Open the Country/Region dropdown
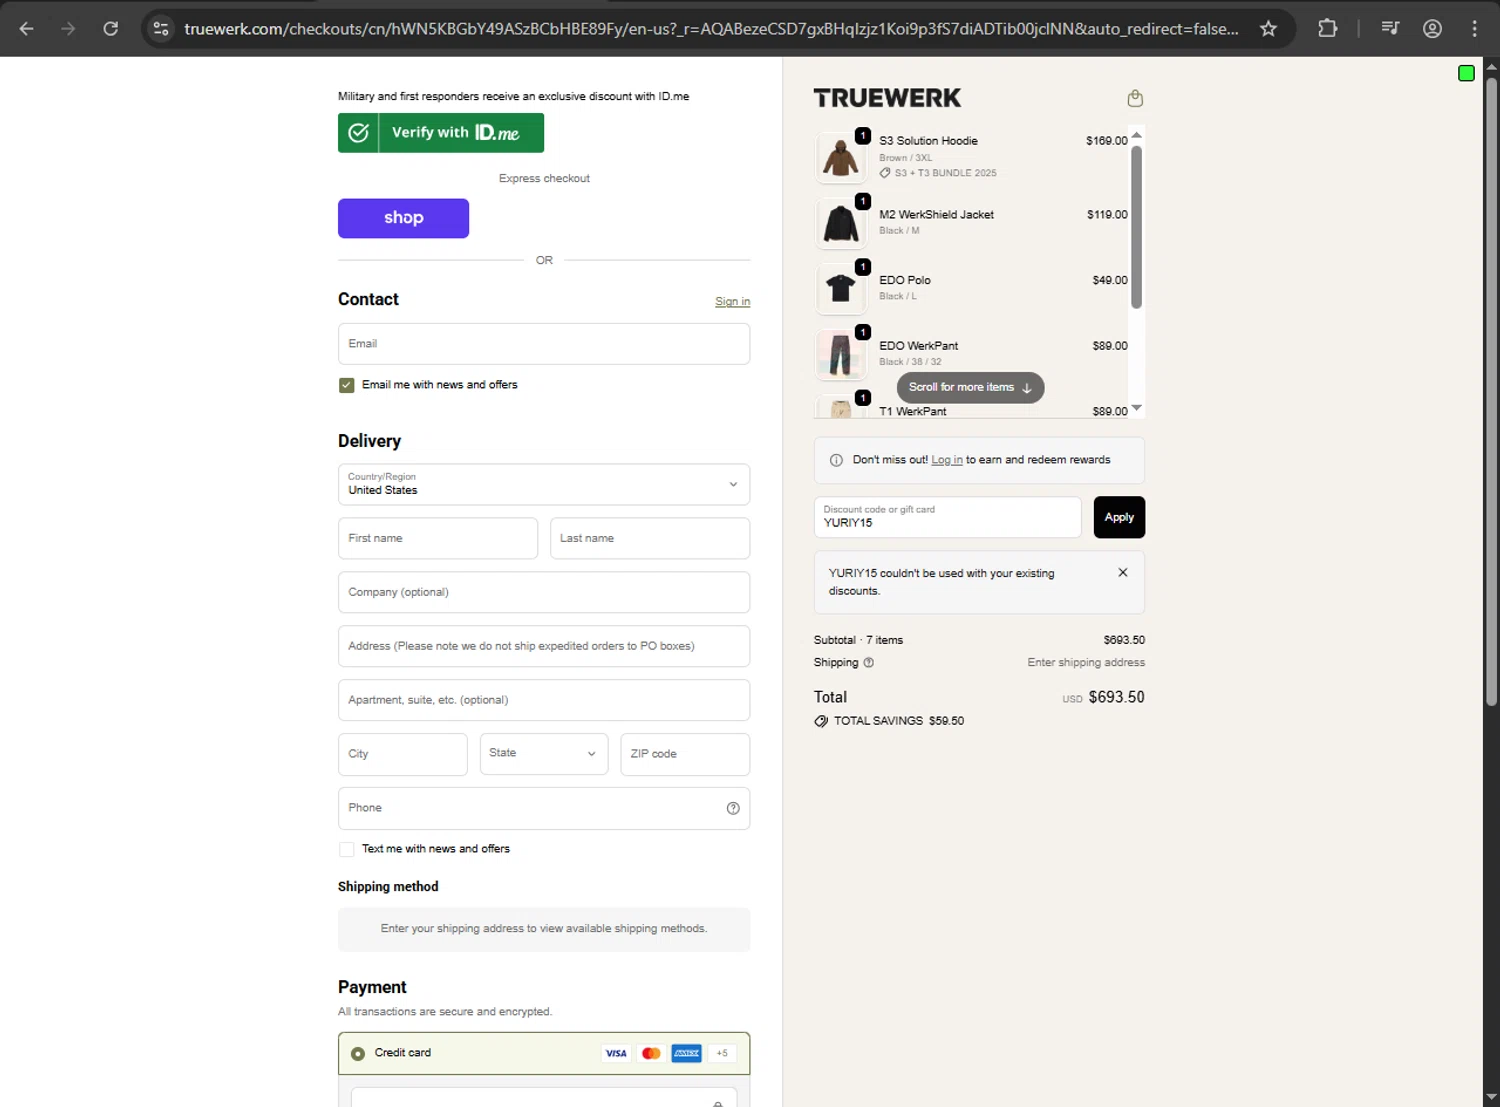1500x1107 pixels. tap(544, 484)
